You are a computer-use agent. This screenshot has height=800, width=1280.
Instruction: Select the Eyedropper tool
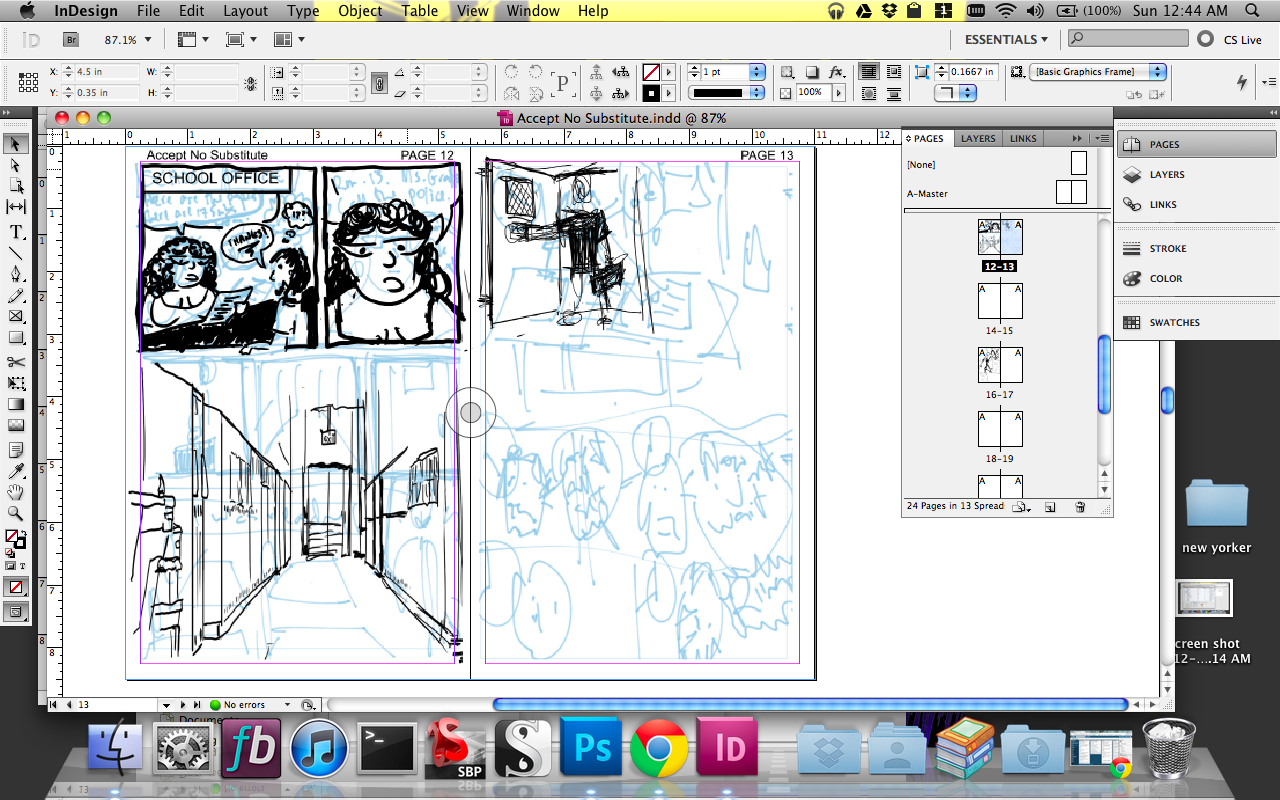[x=16, y=471]
